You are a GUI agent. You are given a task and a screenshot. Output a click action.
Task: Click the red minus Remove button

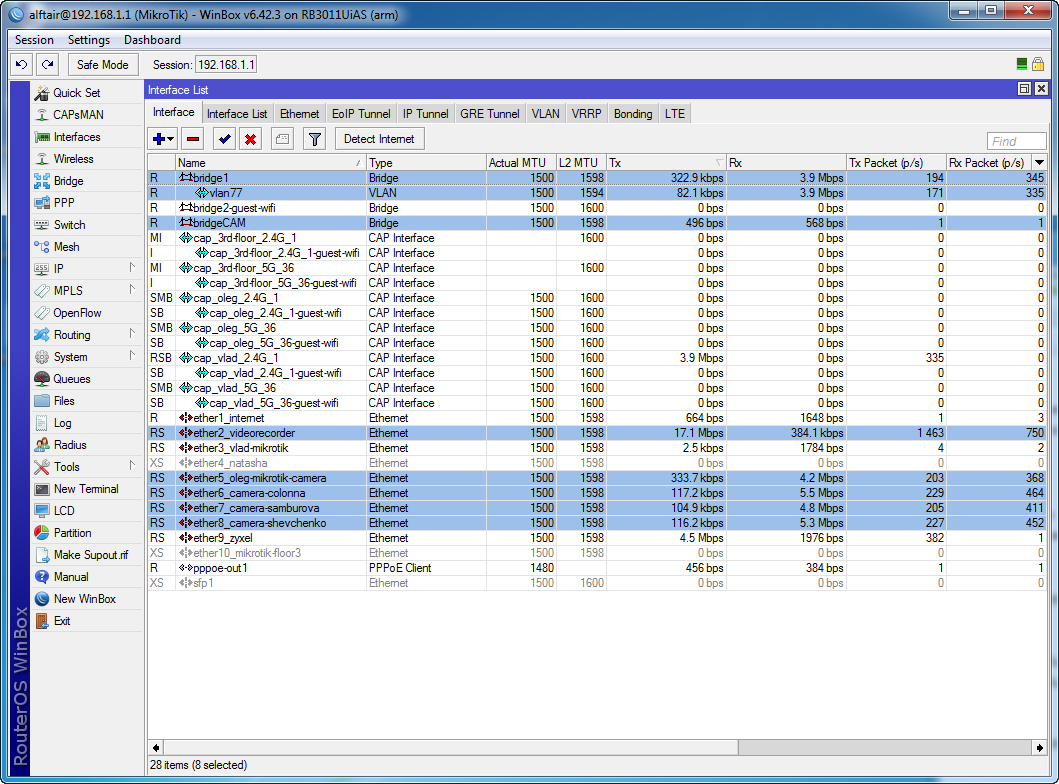[x=193, y=139]
